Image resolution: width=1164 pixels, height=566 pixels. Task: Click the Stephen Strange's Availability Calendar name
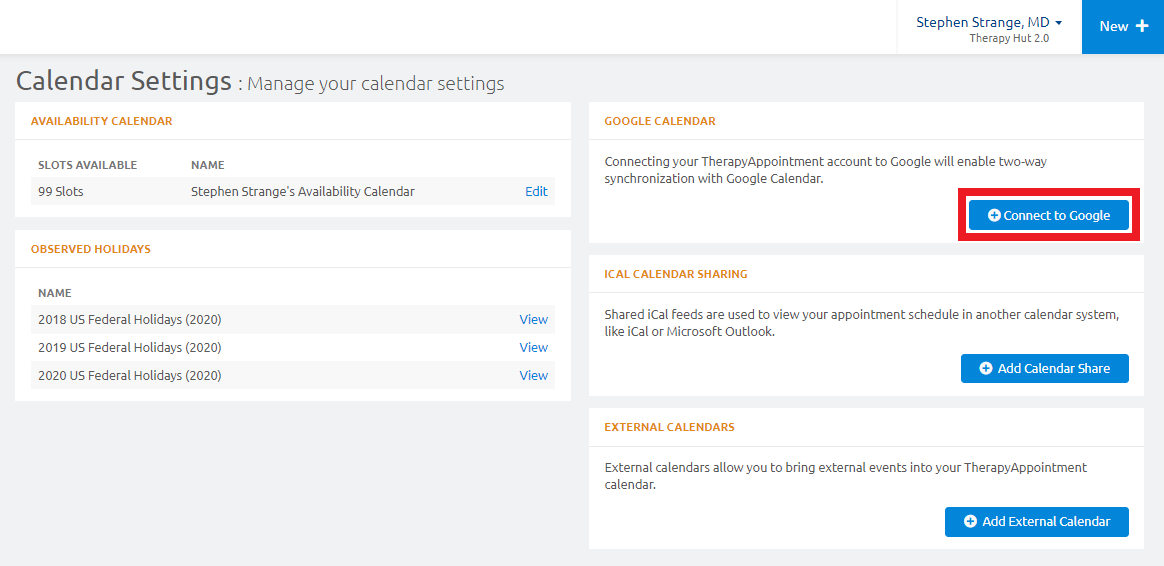(302, 191)
